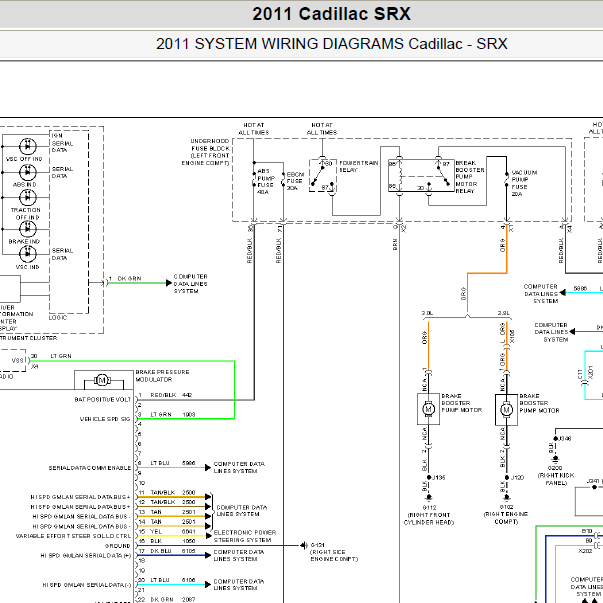Click the TRACTION OFF IND lamp symbol
Screen dimensions: 603x603
click(28, 198)
